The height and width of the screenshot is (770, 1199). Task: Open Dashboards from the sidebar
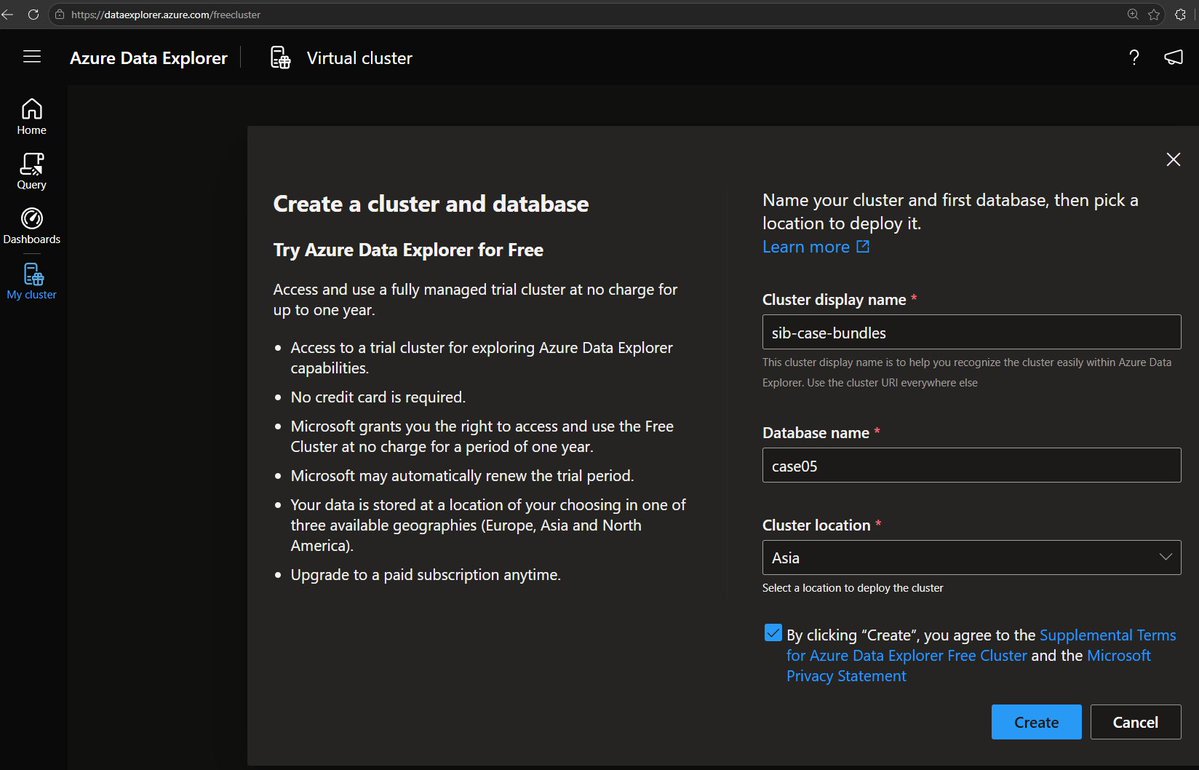tap(31, 226)
